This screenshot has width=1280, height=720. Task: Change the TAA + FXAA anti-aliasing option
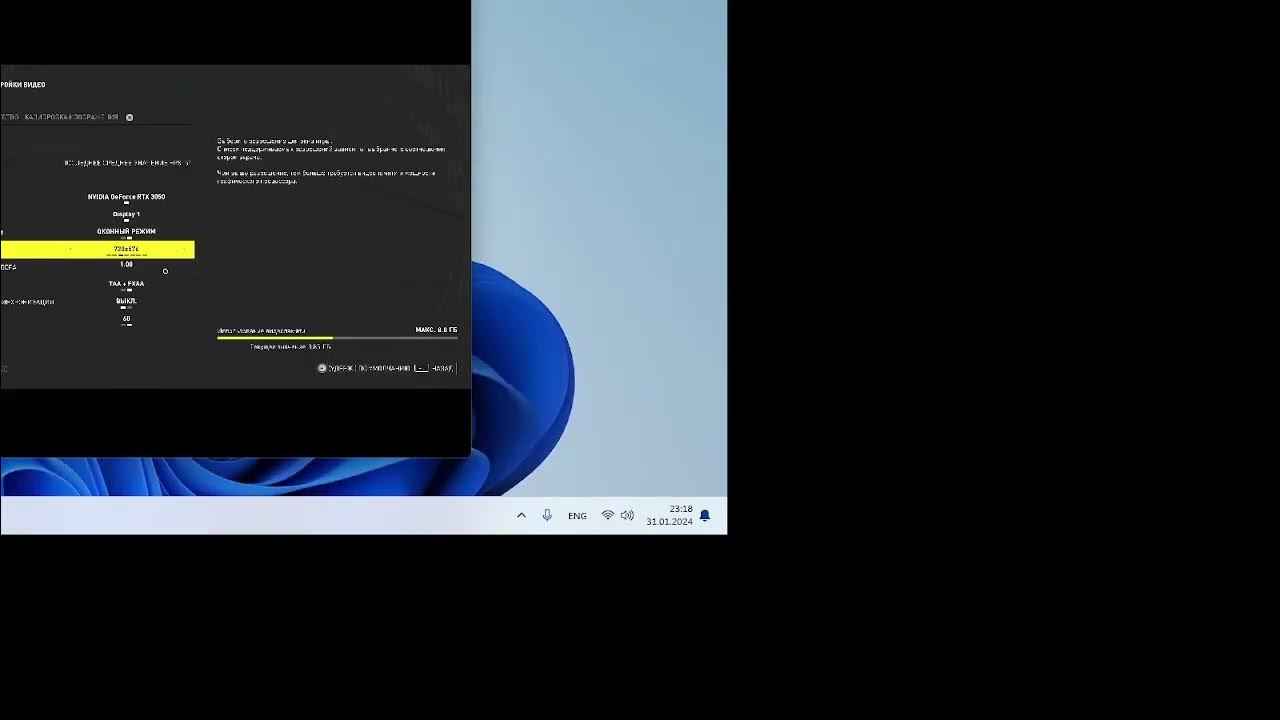[x=126, y=283]
